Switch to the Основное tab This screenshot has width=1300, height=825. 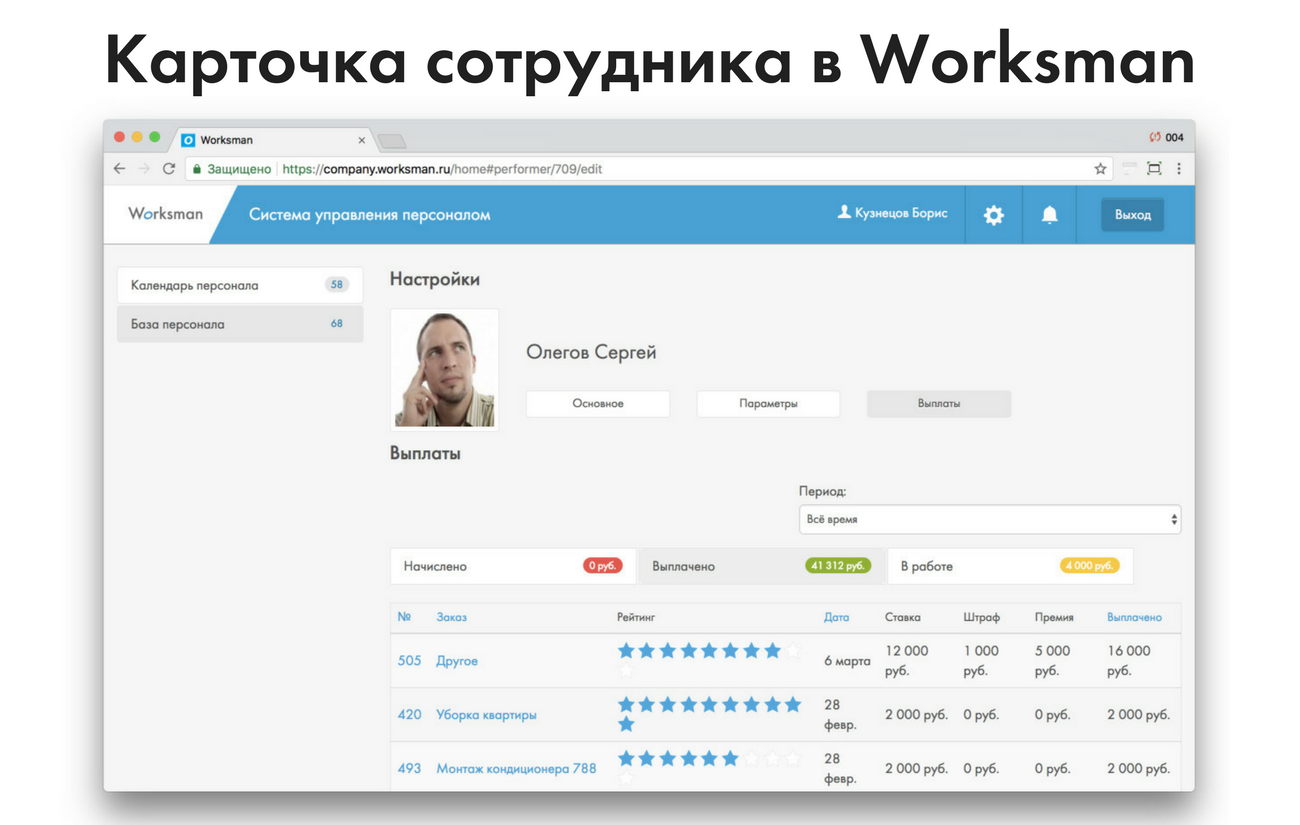pyautogui.click(x=597, y=404)
